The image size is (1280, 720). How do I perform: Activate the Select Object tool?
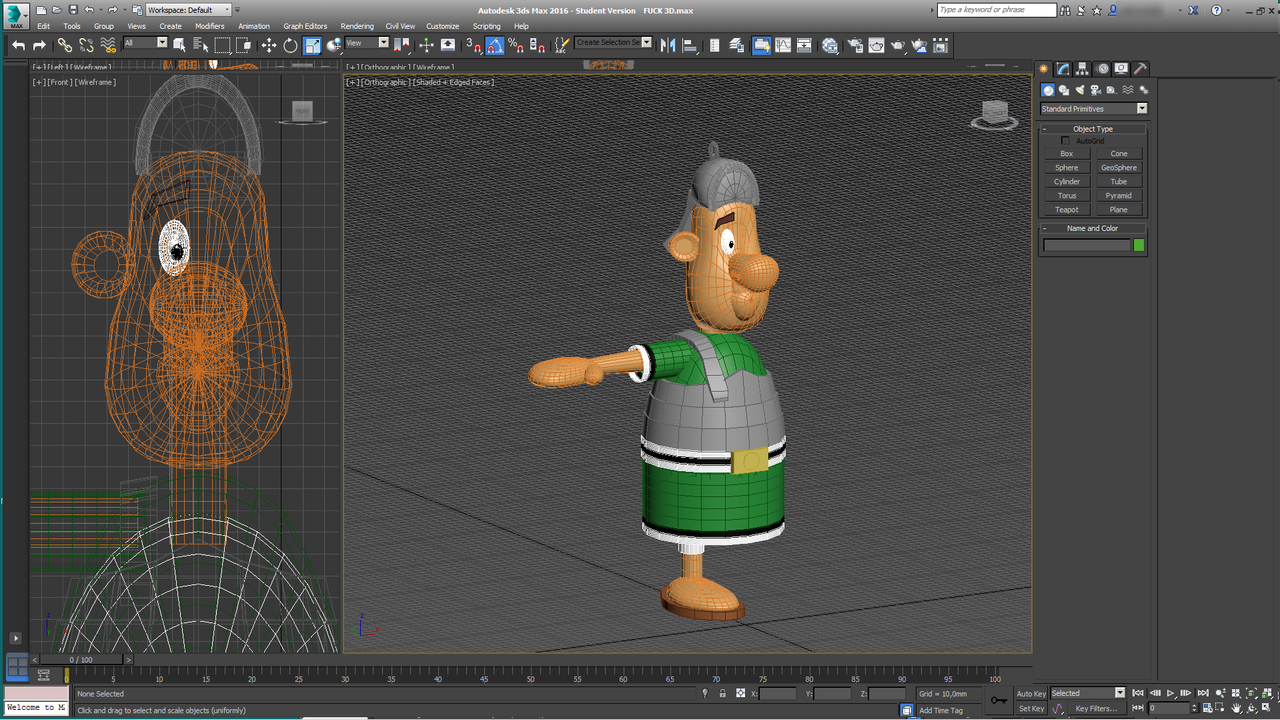180,45
